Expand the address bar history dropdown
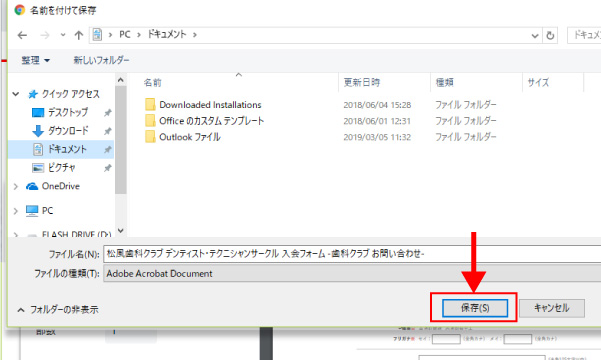Image resolution: width=601 pixels, height=360 pixels. tap(535, 36)
